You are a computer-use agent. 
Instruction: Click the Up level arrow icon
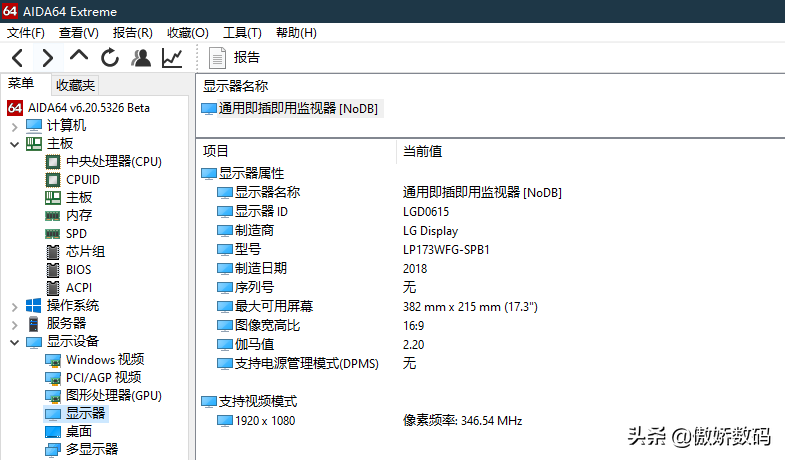[x=79, y=57]
